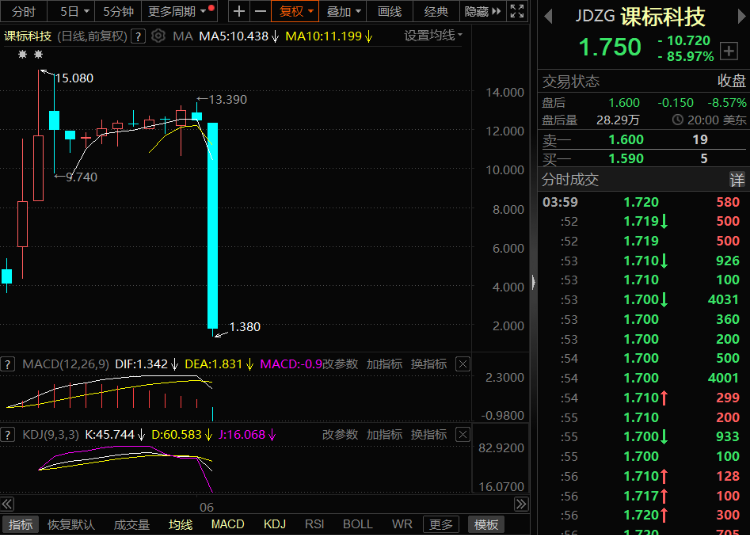The width and height of the screenshot is (750, 535).
Task: Add JDZG to watchlist plus icon
Action: pyautogui.click(x=729, y=51)
